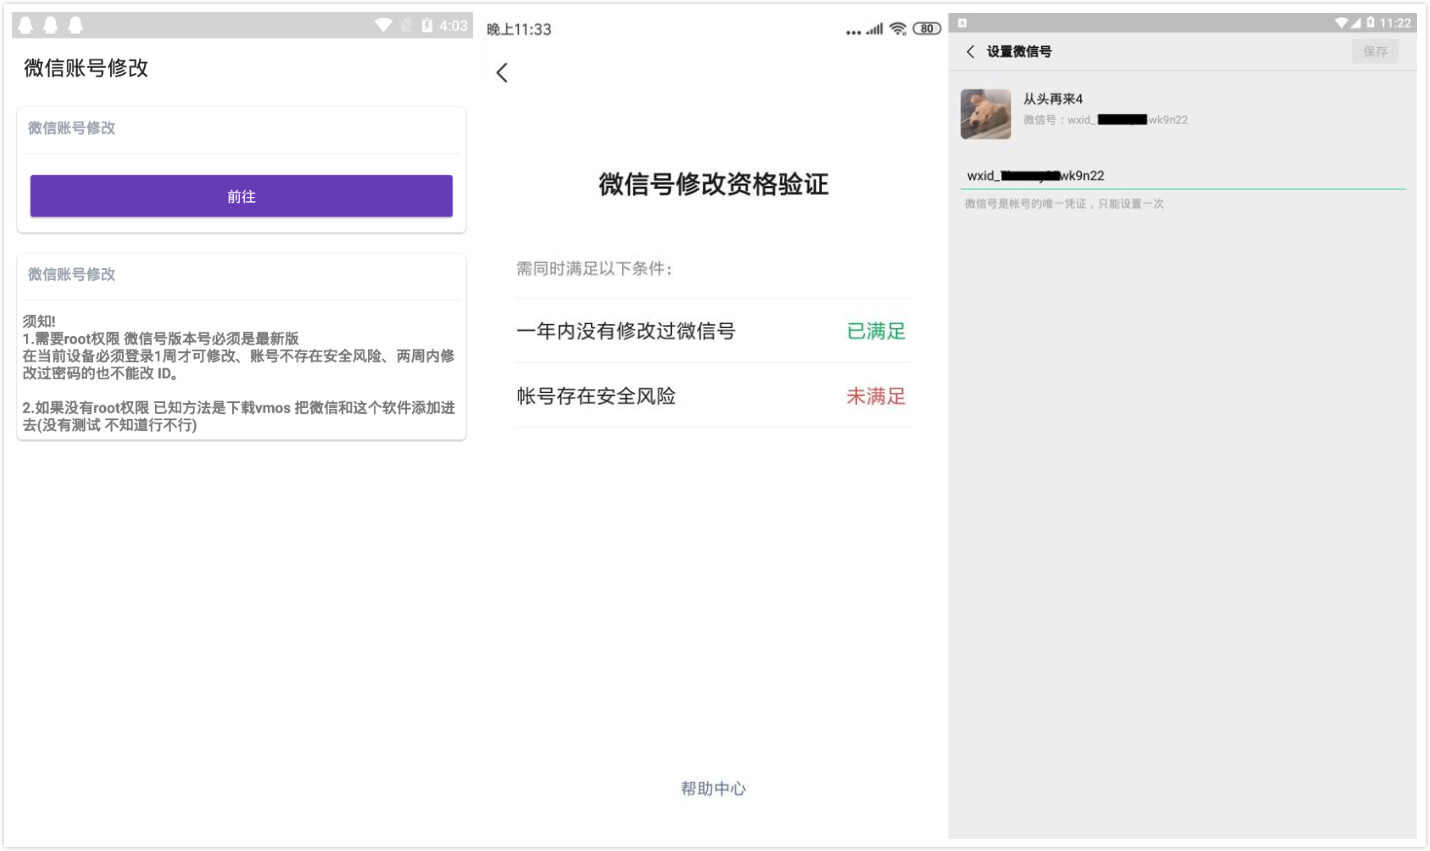The image size is (1430, 851).
Task: Tap the 保存 button
Action: pyautogui.click(x=1375, y=51)
